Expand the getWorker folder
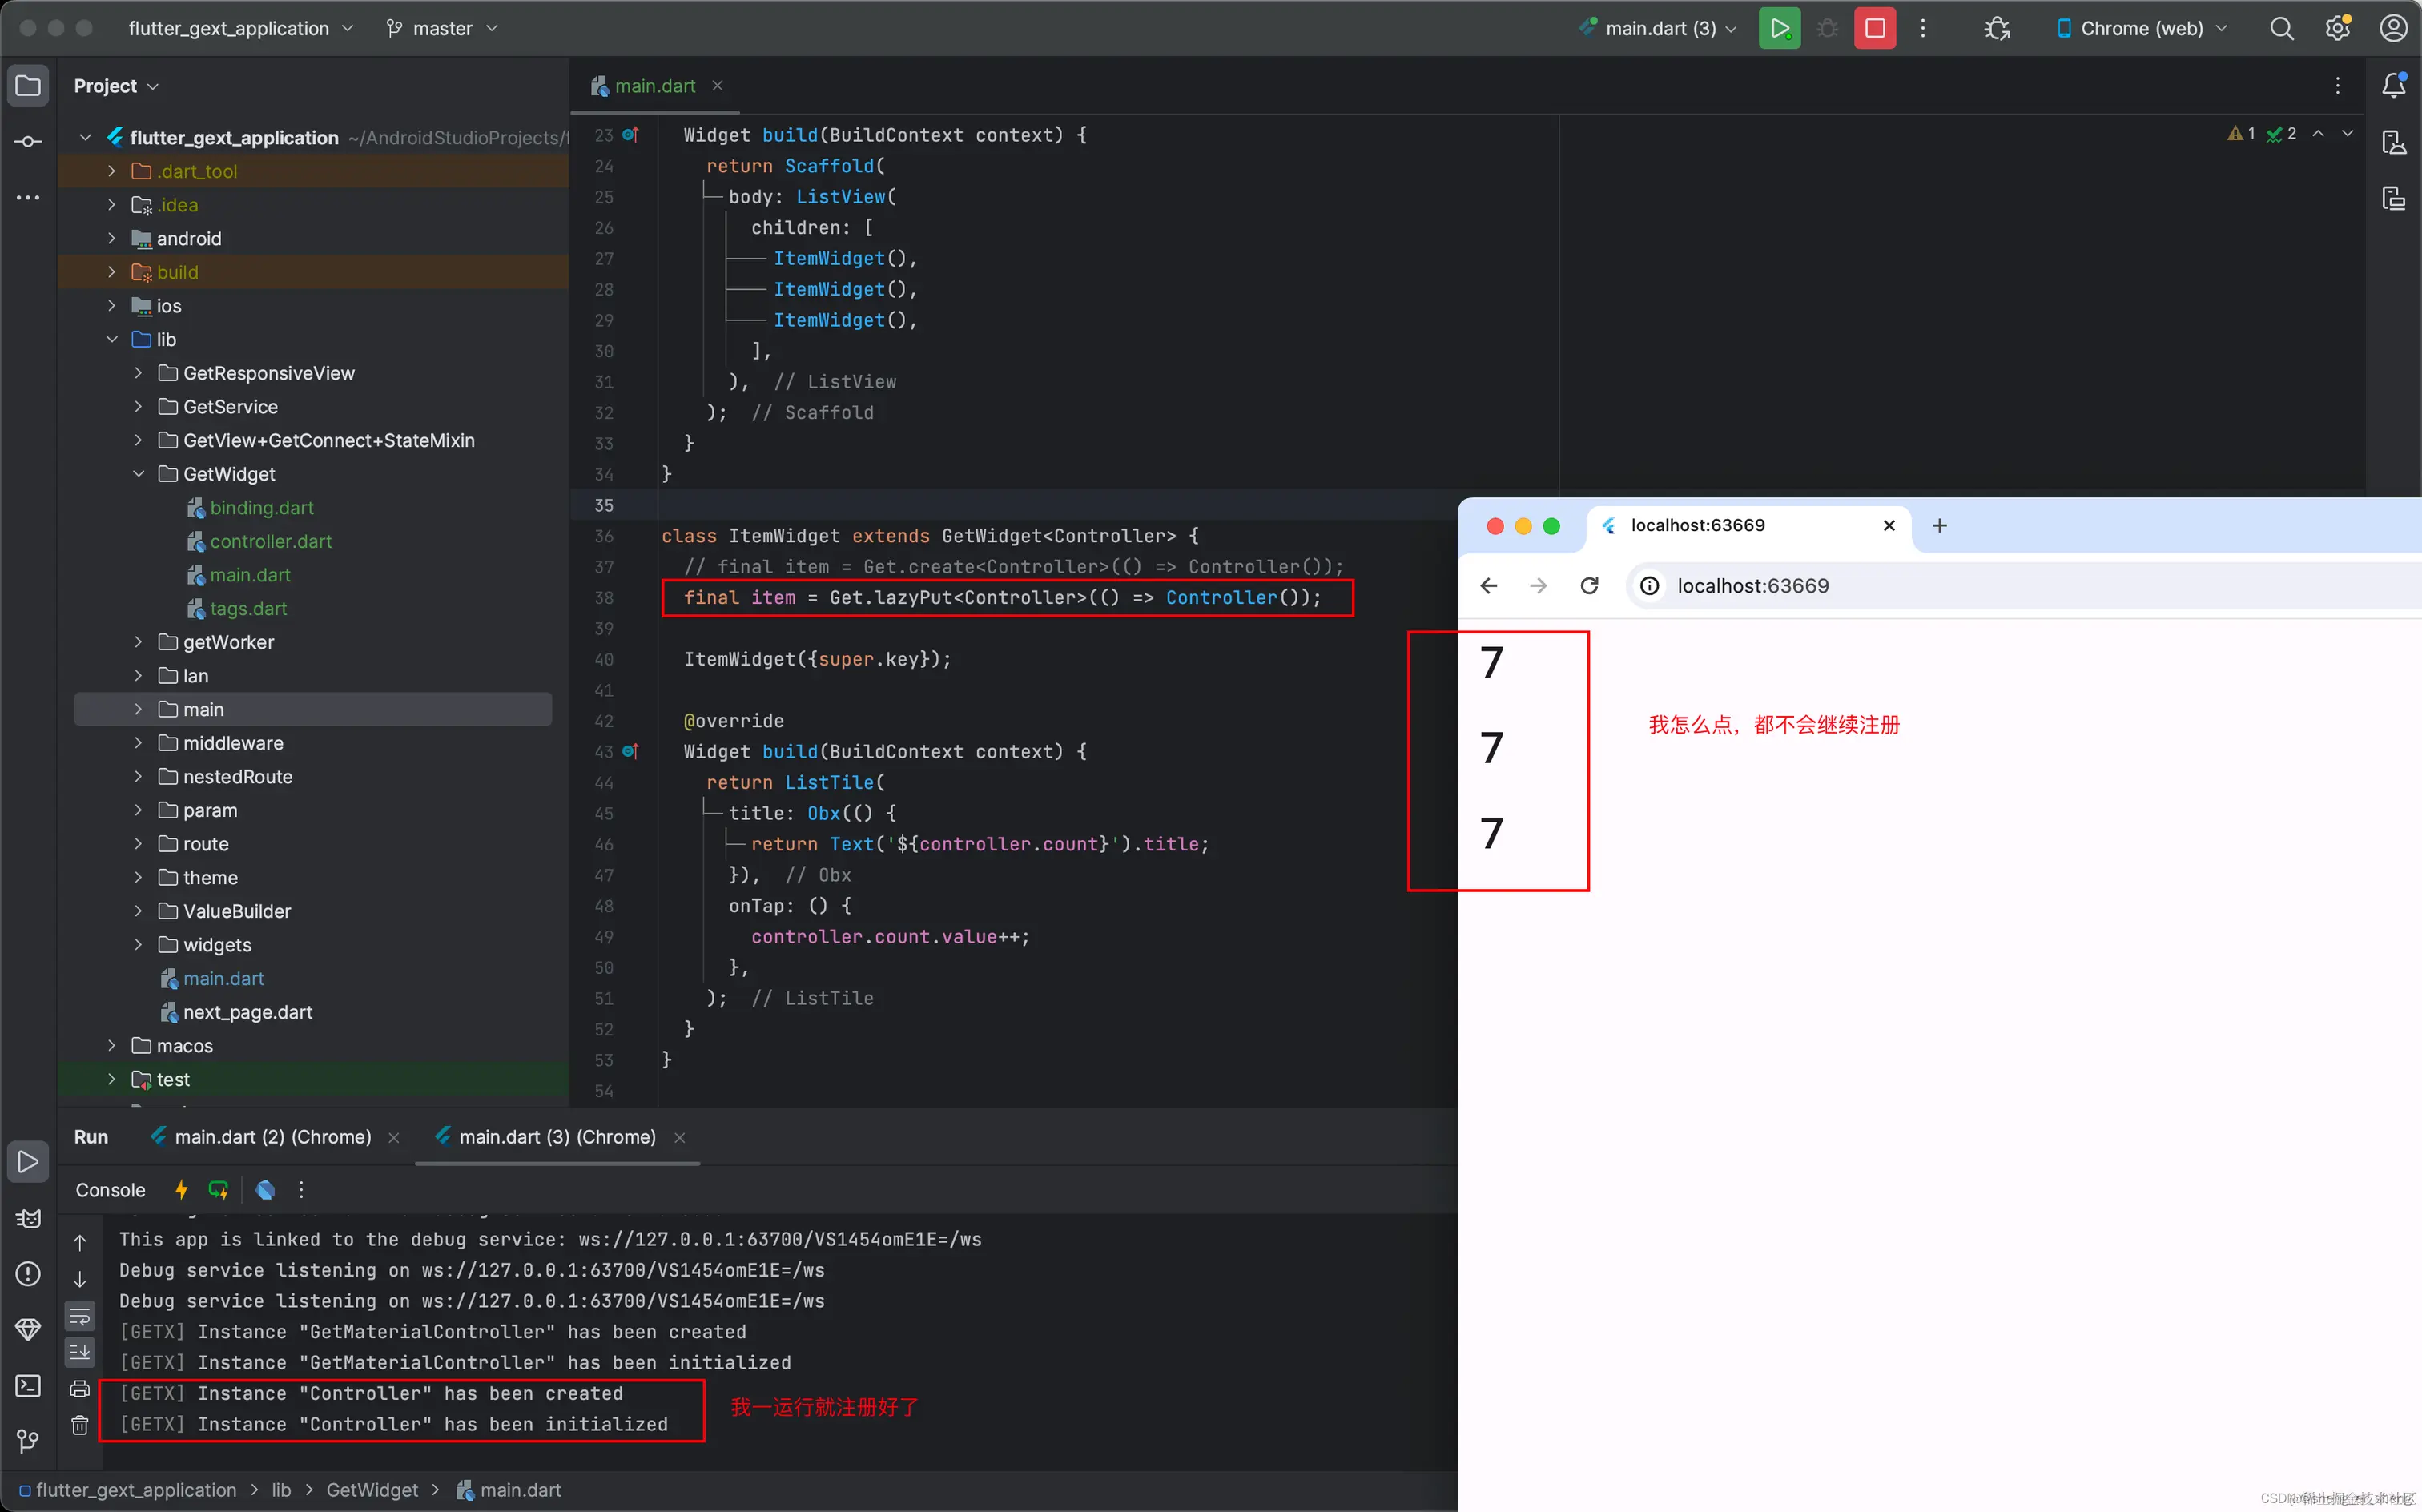 138,642
